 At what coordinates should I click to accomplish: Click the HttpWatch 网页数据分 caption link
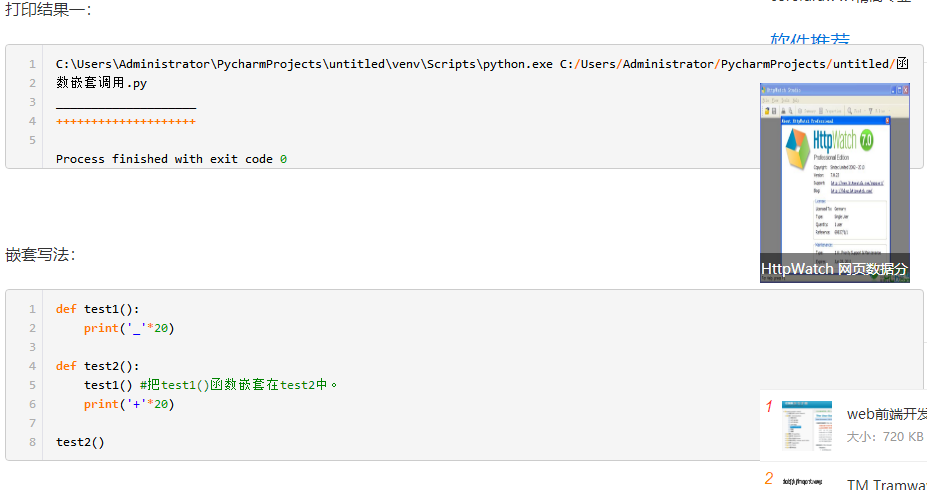coord(834,269)
